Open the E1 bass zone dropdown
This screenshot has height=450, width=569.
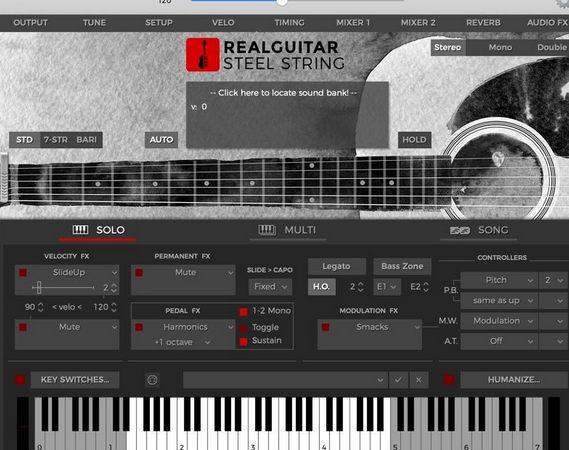[387, 287]
